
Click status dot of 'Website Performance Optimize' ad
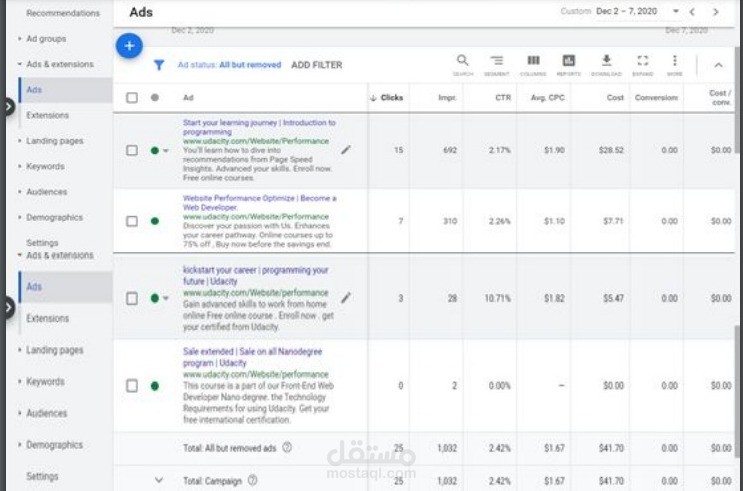click(x=154, y=221)
